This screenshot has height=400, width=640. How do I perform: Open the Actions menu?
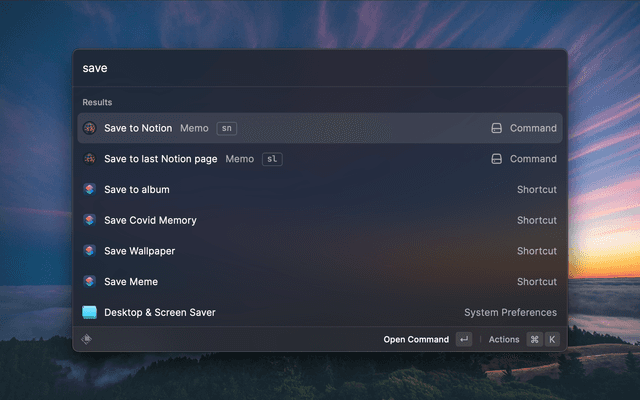point(504,340)
